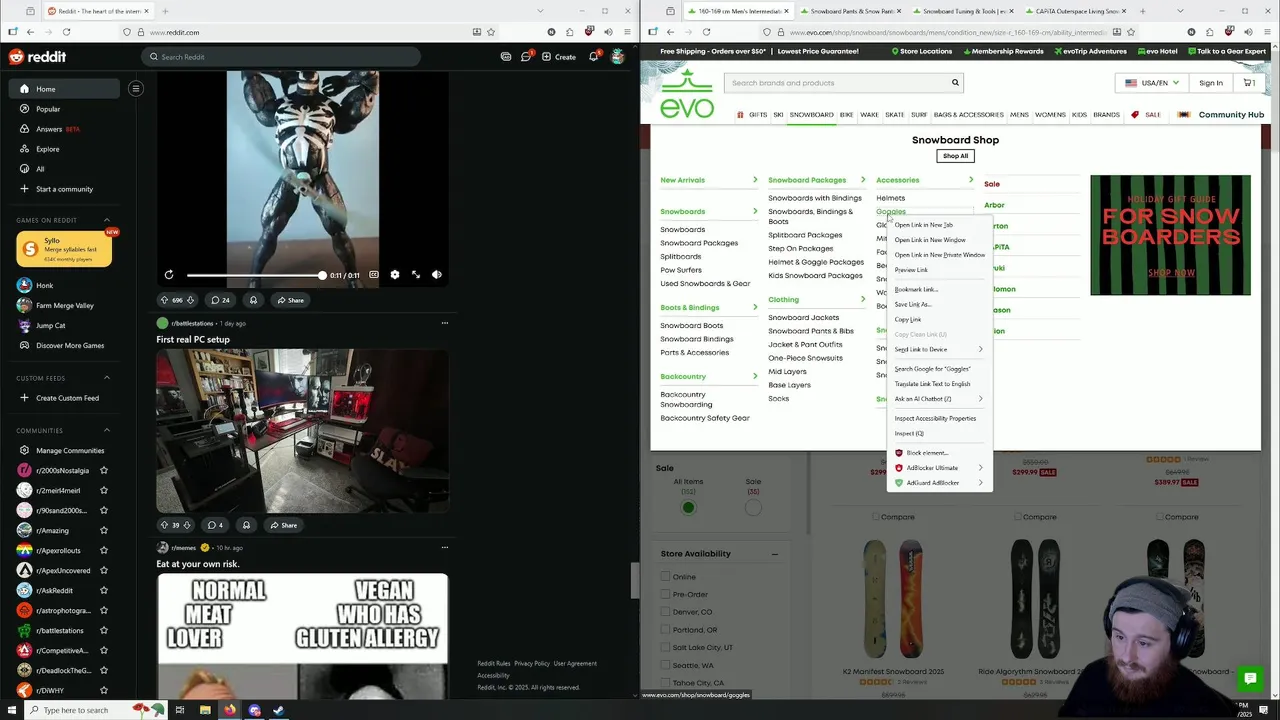Switch to Snowboard Pants & Snow Pants tab
1280x720 pixels.
[851, 11]
